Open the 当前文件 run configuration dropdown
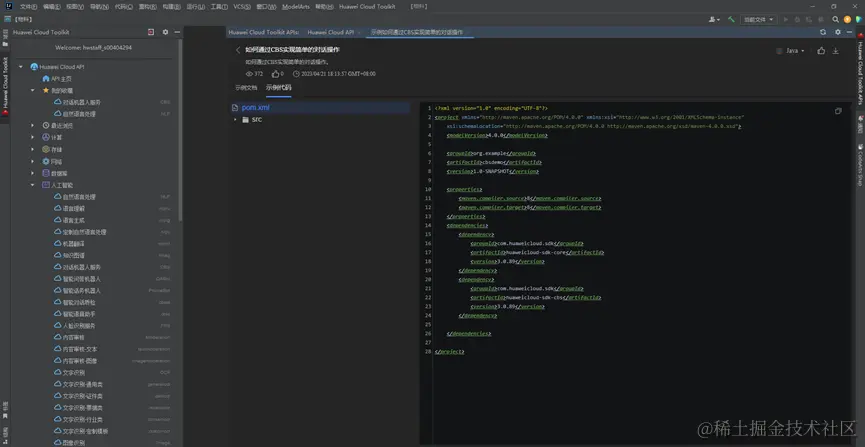 [759, 19]
